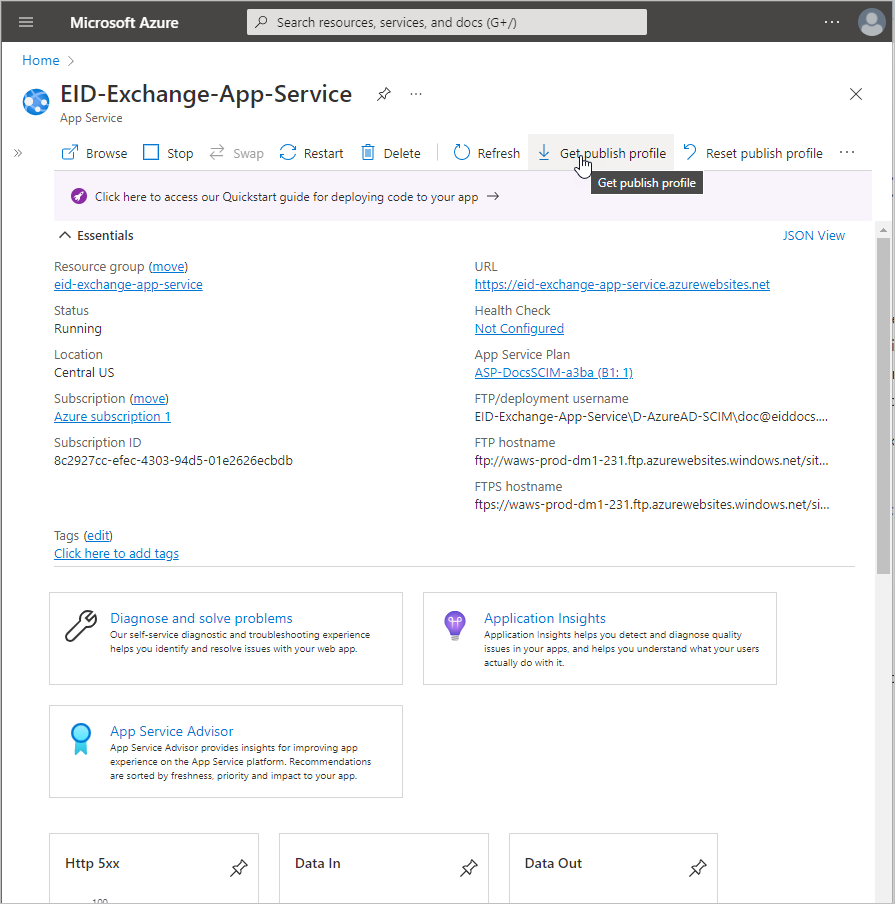Screen dimensions: 895x904
Task: Open the Home breadcrumb
Action: pyautogui.click(x=41, y=61)
